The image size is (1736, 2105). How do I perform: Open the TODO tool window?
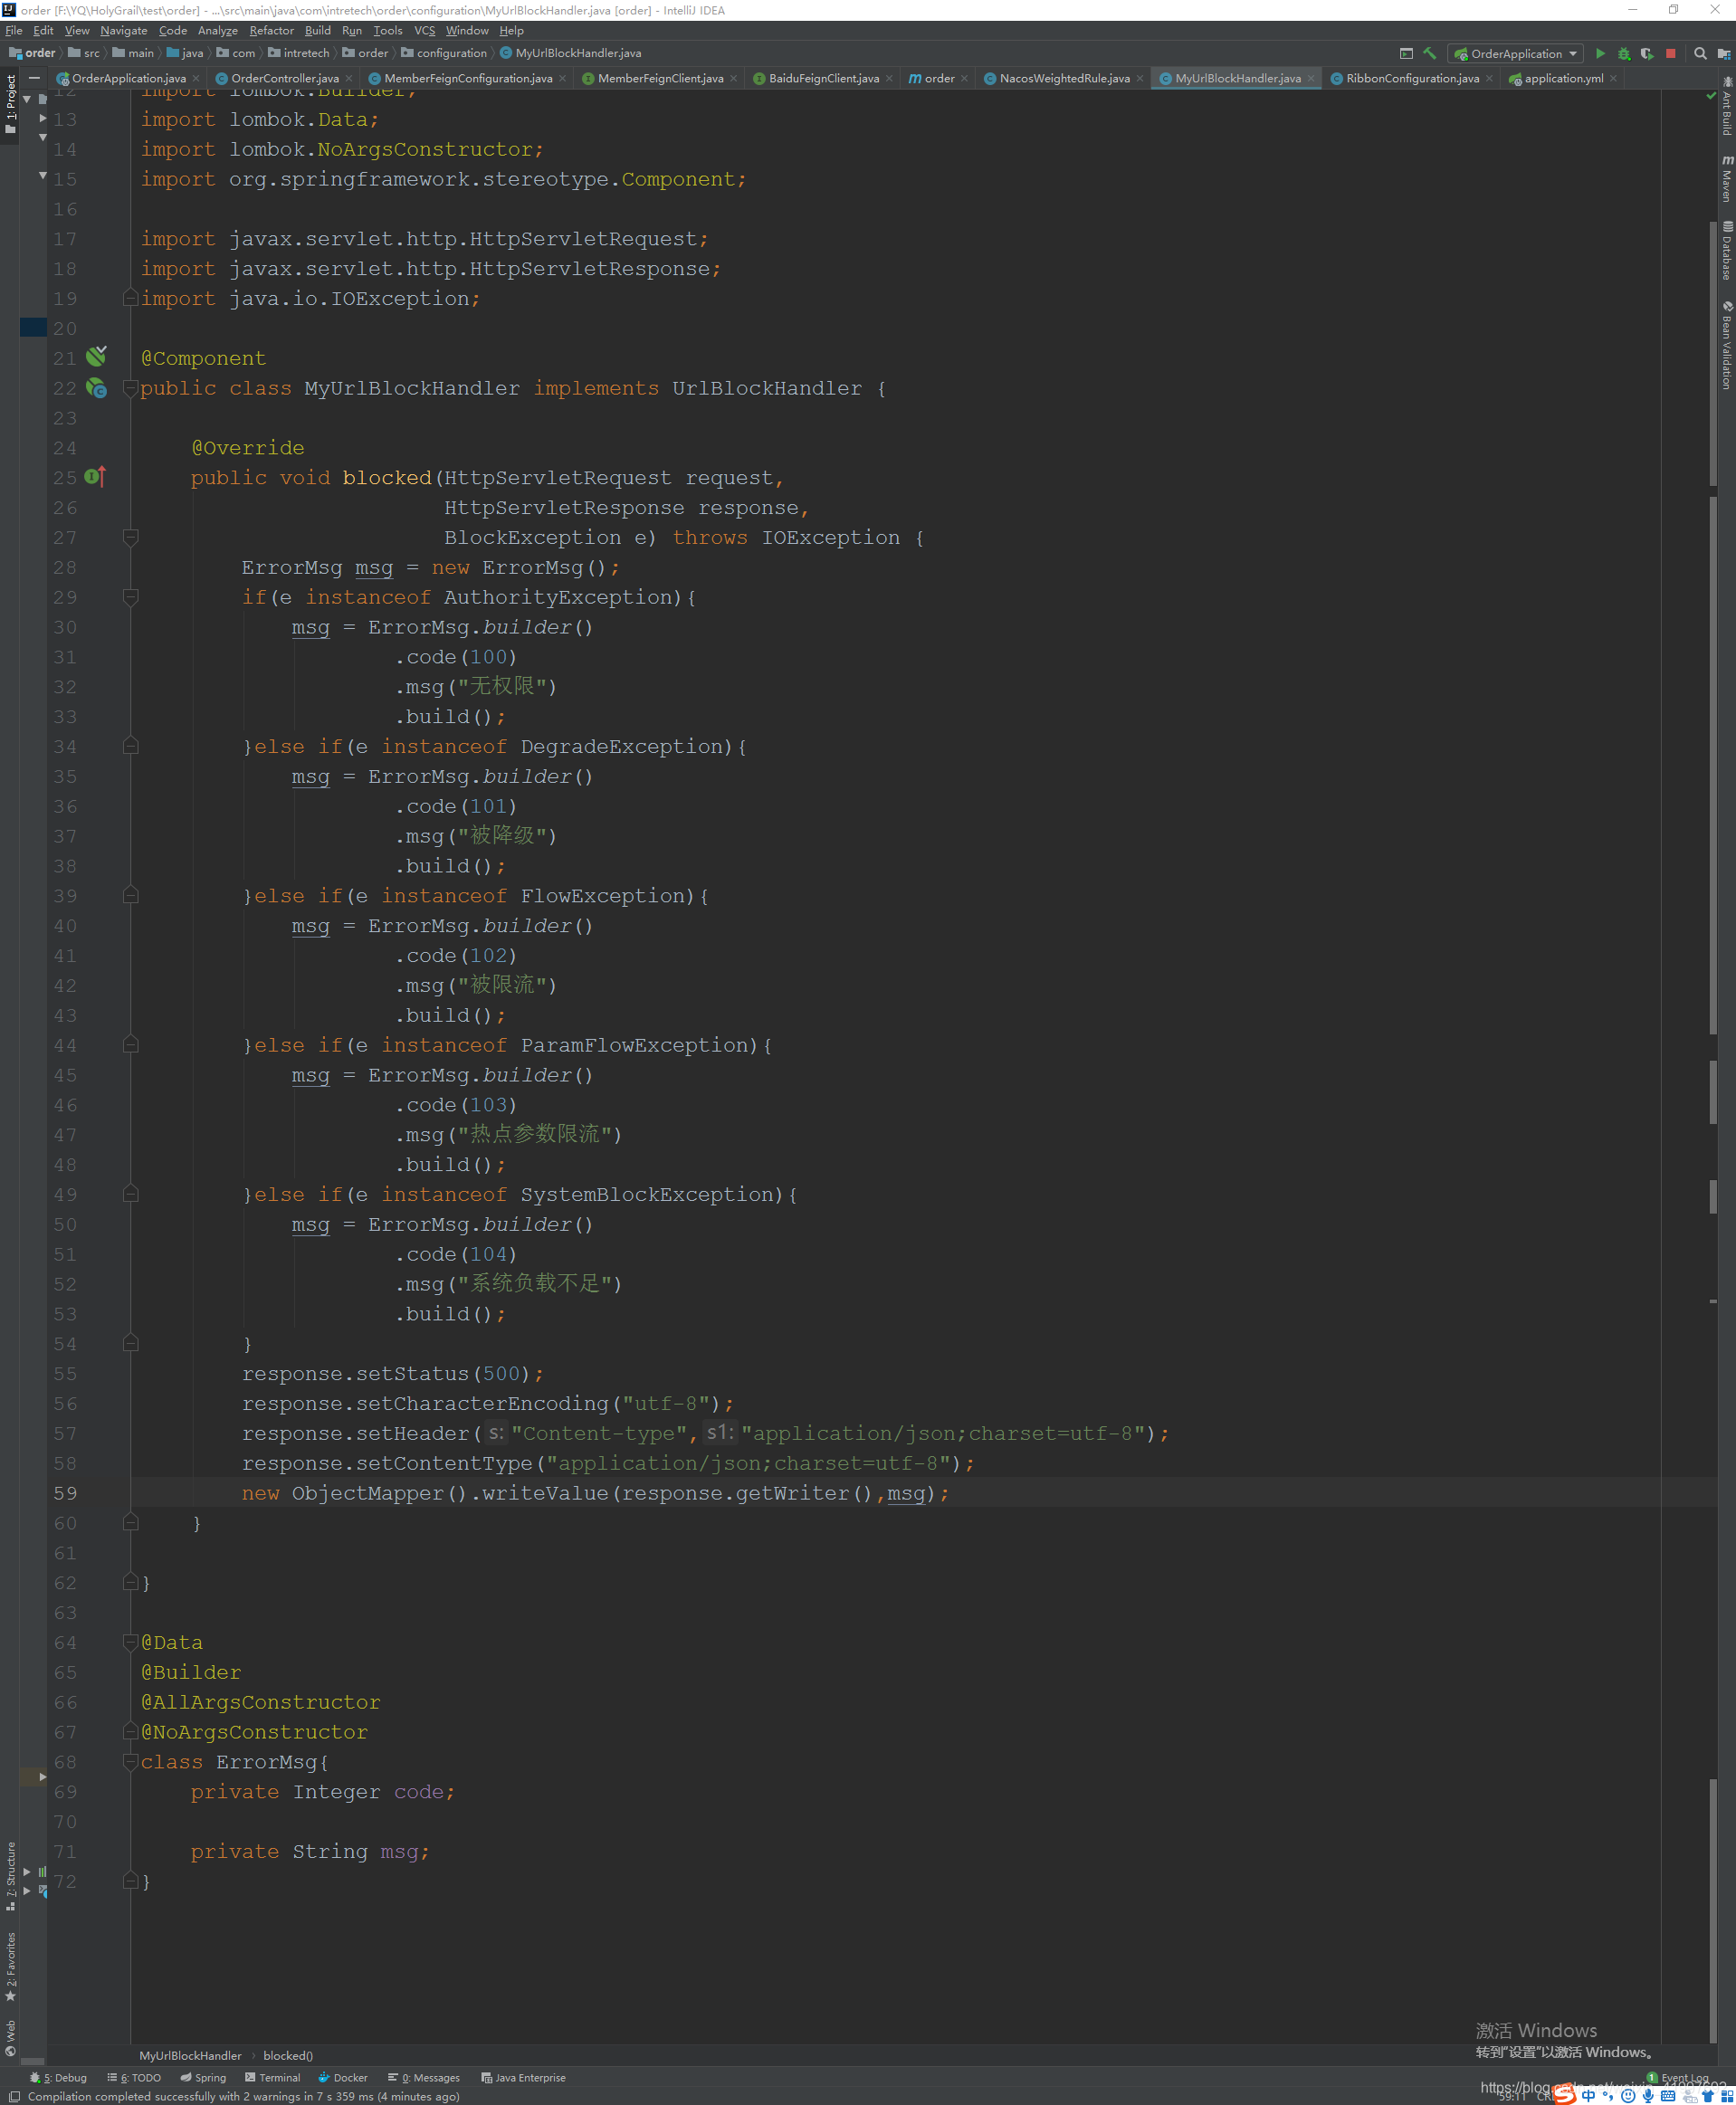134,2077
